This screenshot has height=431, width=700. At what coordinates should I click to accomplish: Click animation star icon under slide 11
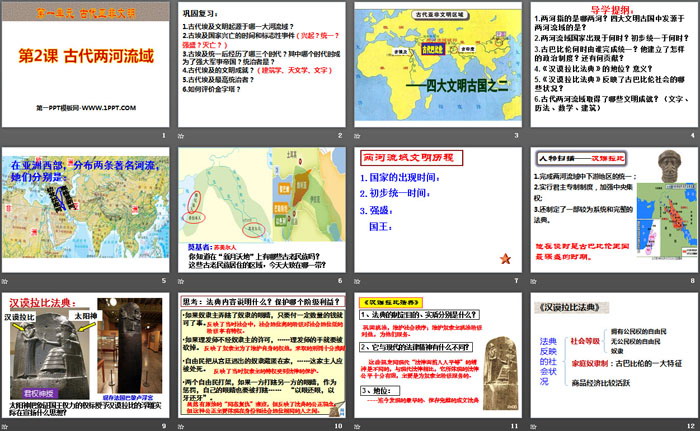357,427
